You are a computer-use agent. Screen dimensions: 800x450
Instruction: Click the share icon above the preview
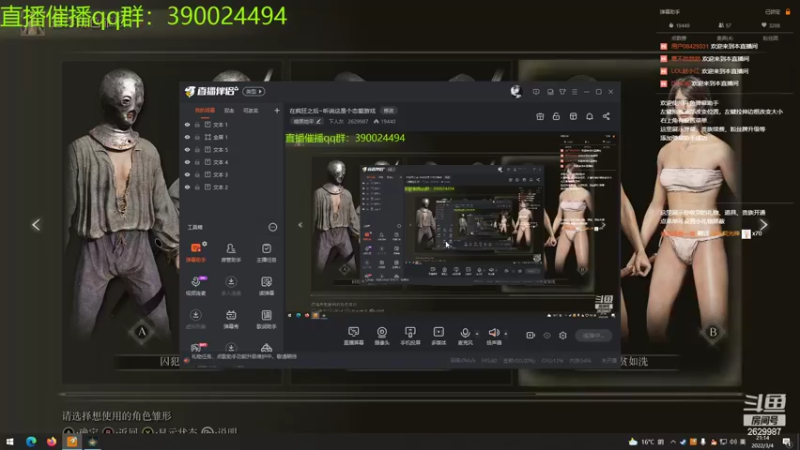[x=606, y=116]
